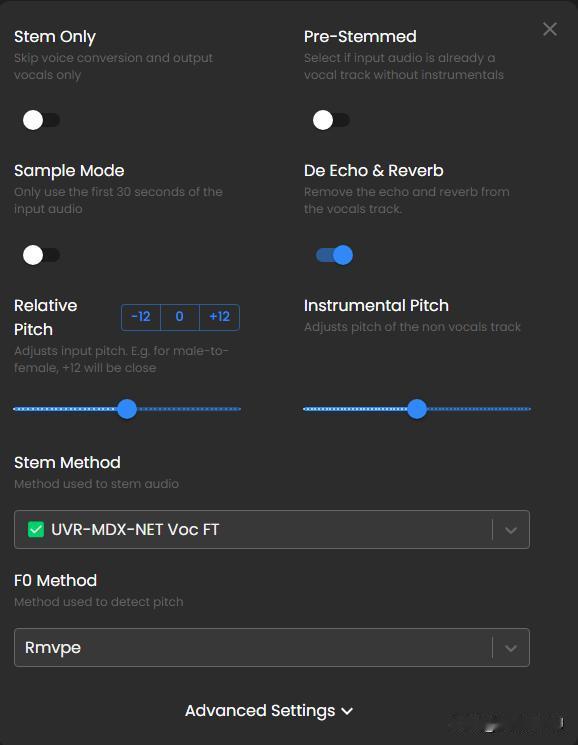Close the settings dialog with X icon
The height and width of the screenshot is (745, 578).
coord(550,29)
